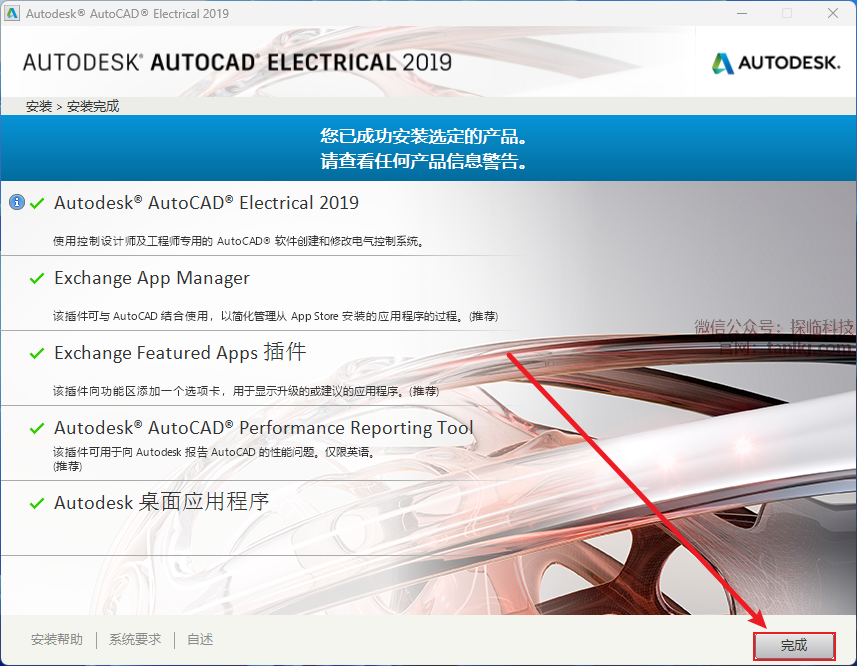Select the Exchange Featured Apps 插件 title
857x666 pixels.
point(180,352)
